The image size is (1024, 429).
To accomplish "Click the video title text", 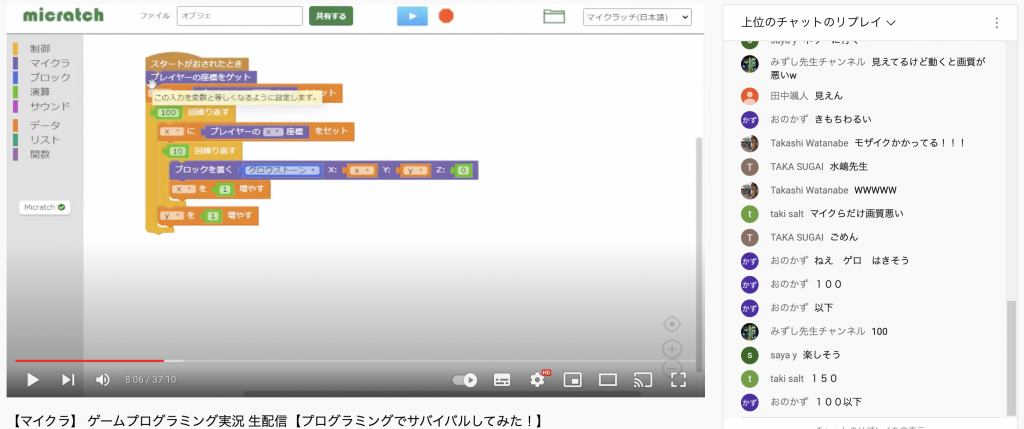I will coord(278,421).
